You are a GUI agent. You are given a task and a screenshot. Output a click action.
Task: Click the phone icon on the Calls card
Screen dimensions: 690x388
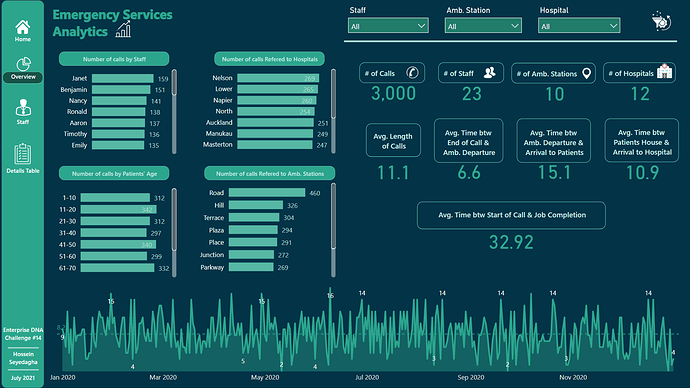coord(412,72)
